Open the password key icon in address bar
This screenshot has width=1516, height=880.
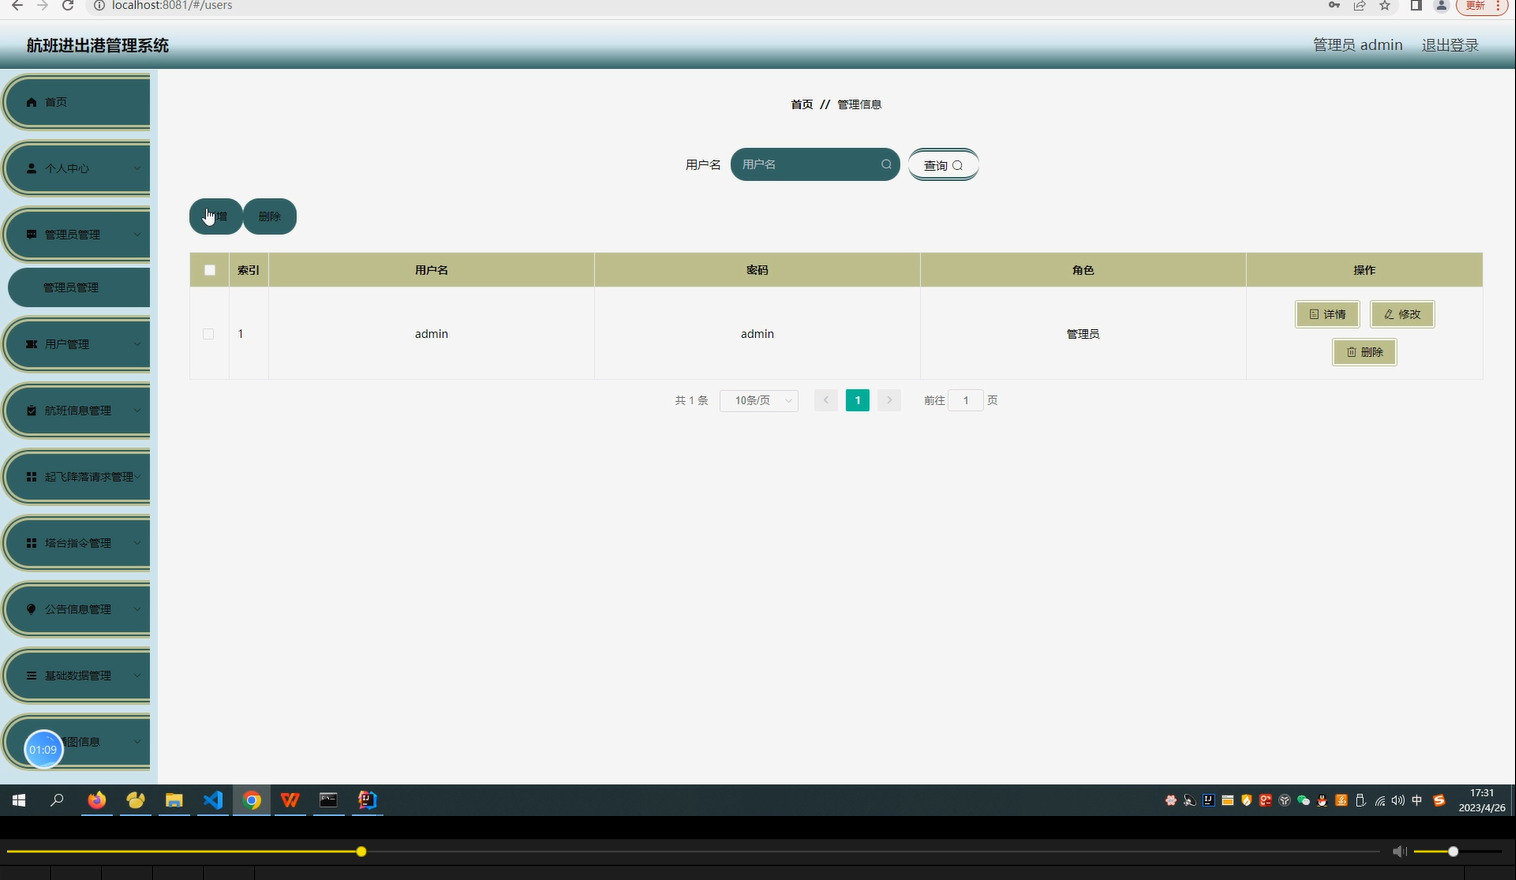tap(1334, 5)
